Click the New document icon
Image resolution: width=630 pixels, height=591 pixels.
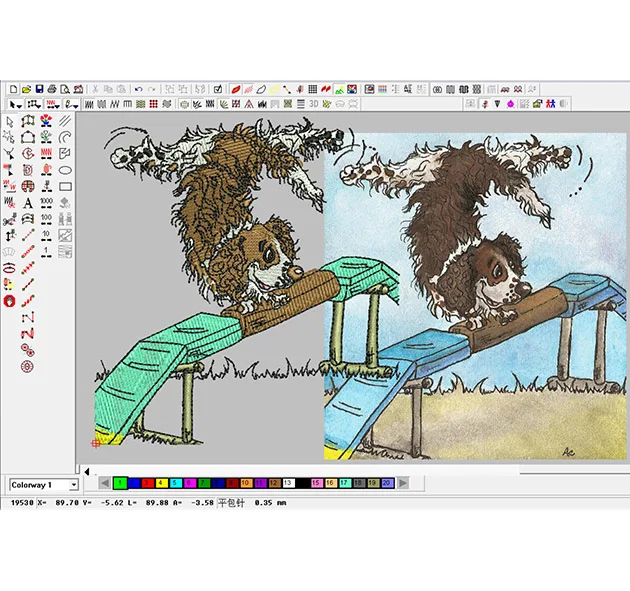click(x=13, y=89)
